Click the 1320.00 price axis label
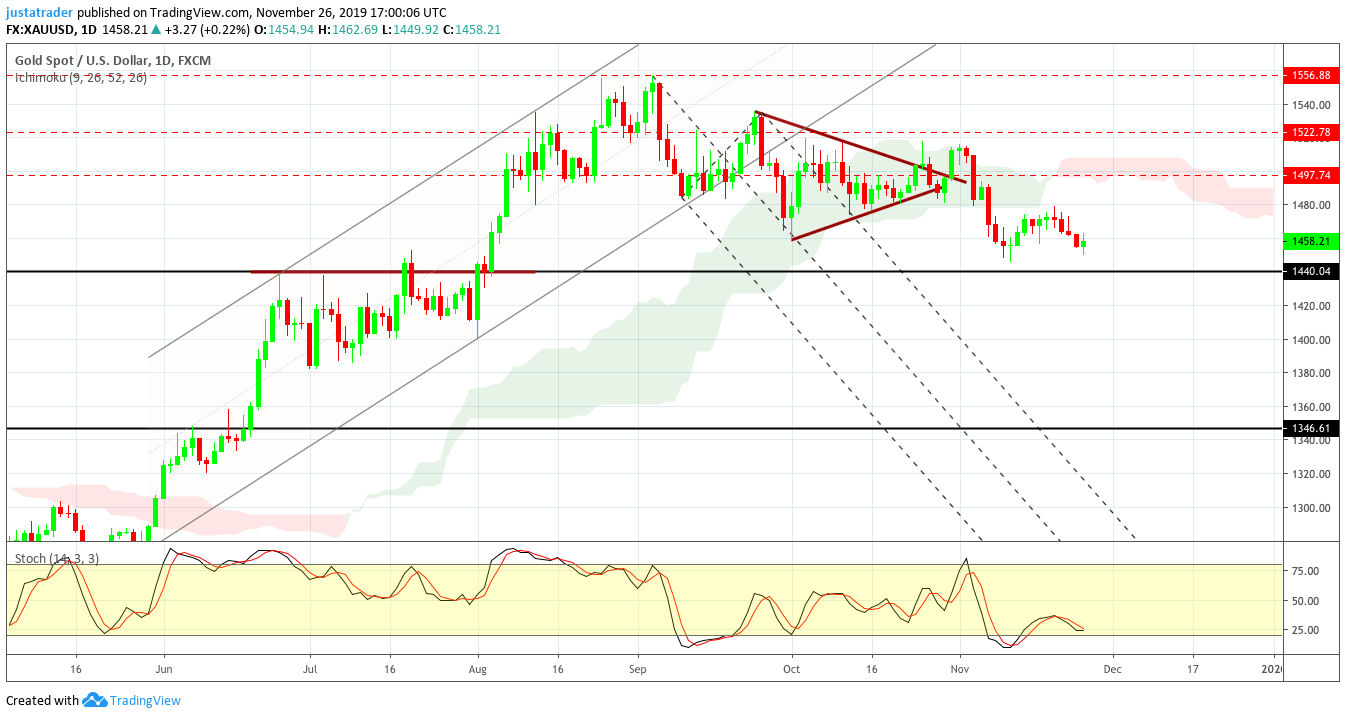Screen dimensions: 1346x718 click(x=1310, y=473)
